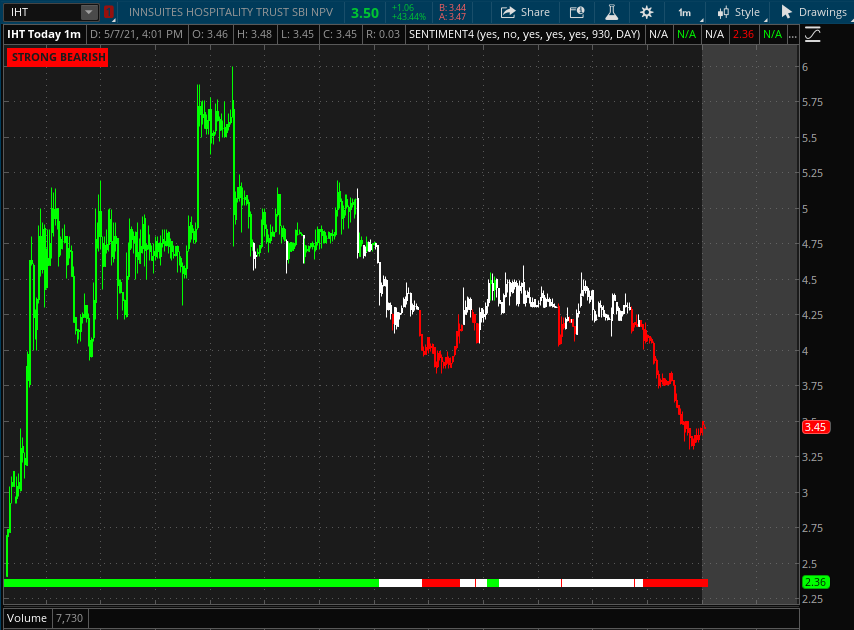Click the volume value 7,730

click(x=70, y=618)
